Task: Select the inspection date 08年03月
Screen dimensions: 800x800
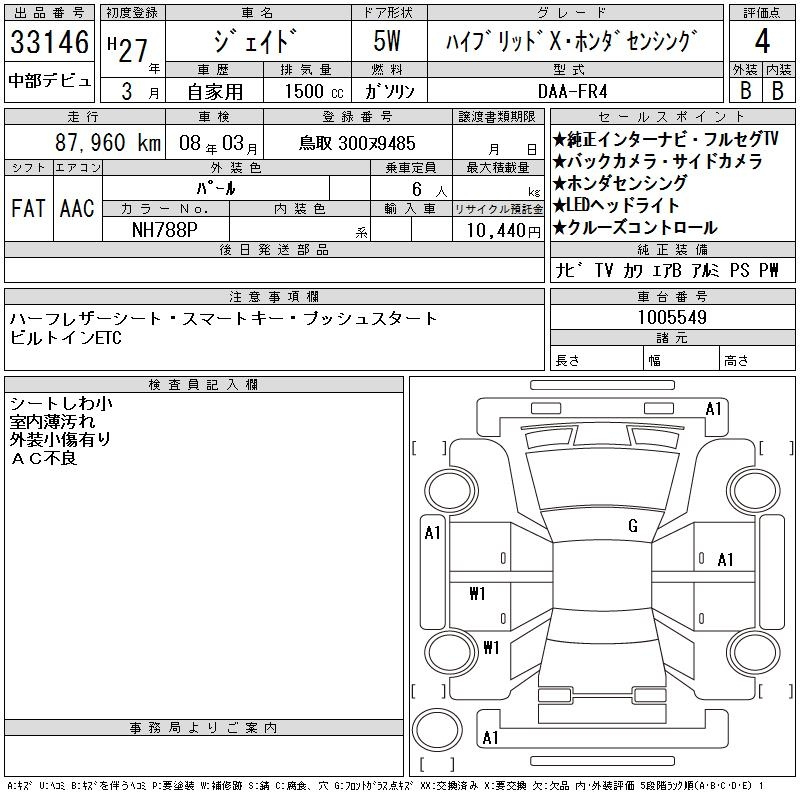Action: click(218, 143)
